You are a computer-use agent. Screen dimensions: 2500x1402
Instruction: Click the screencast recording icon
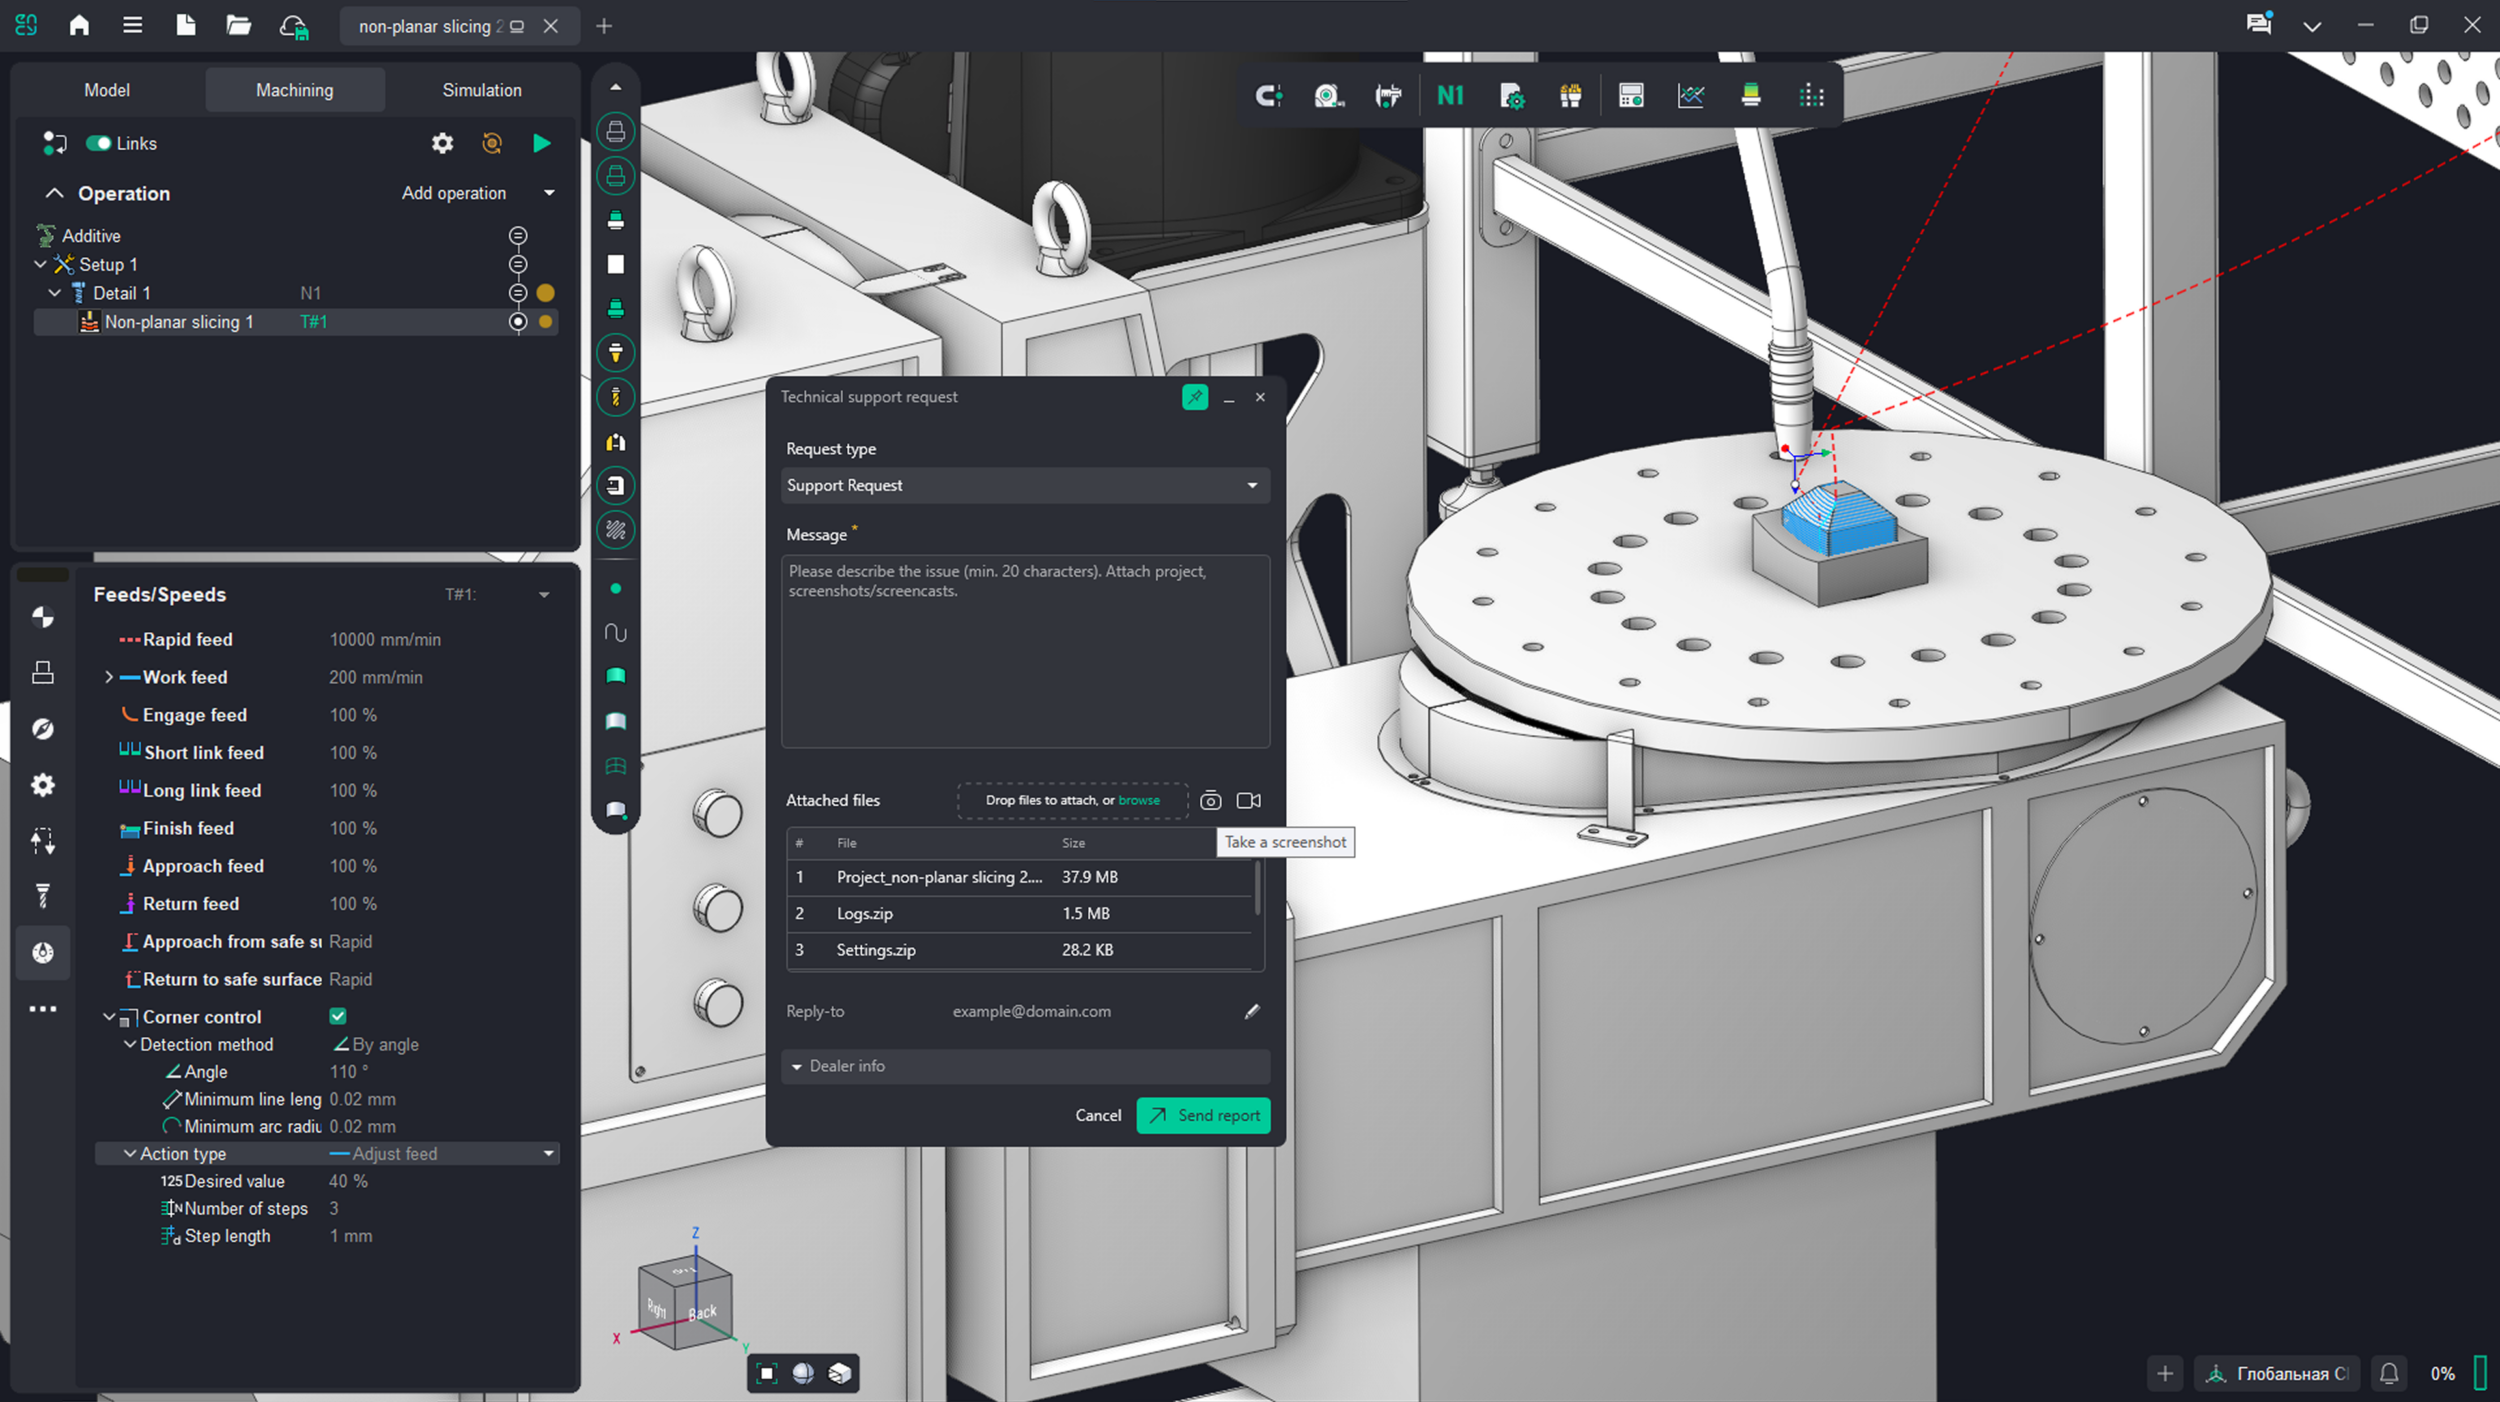1248,800
